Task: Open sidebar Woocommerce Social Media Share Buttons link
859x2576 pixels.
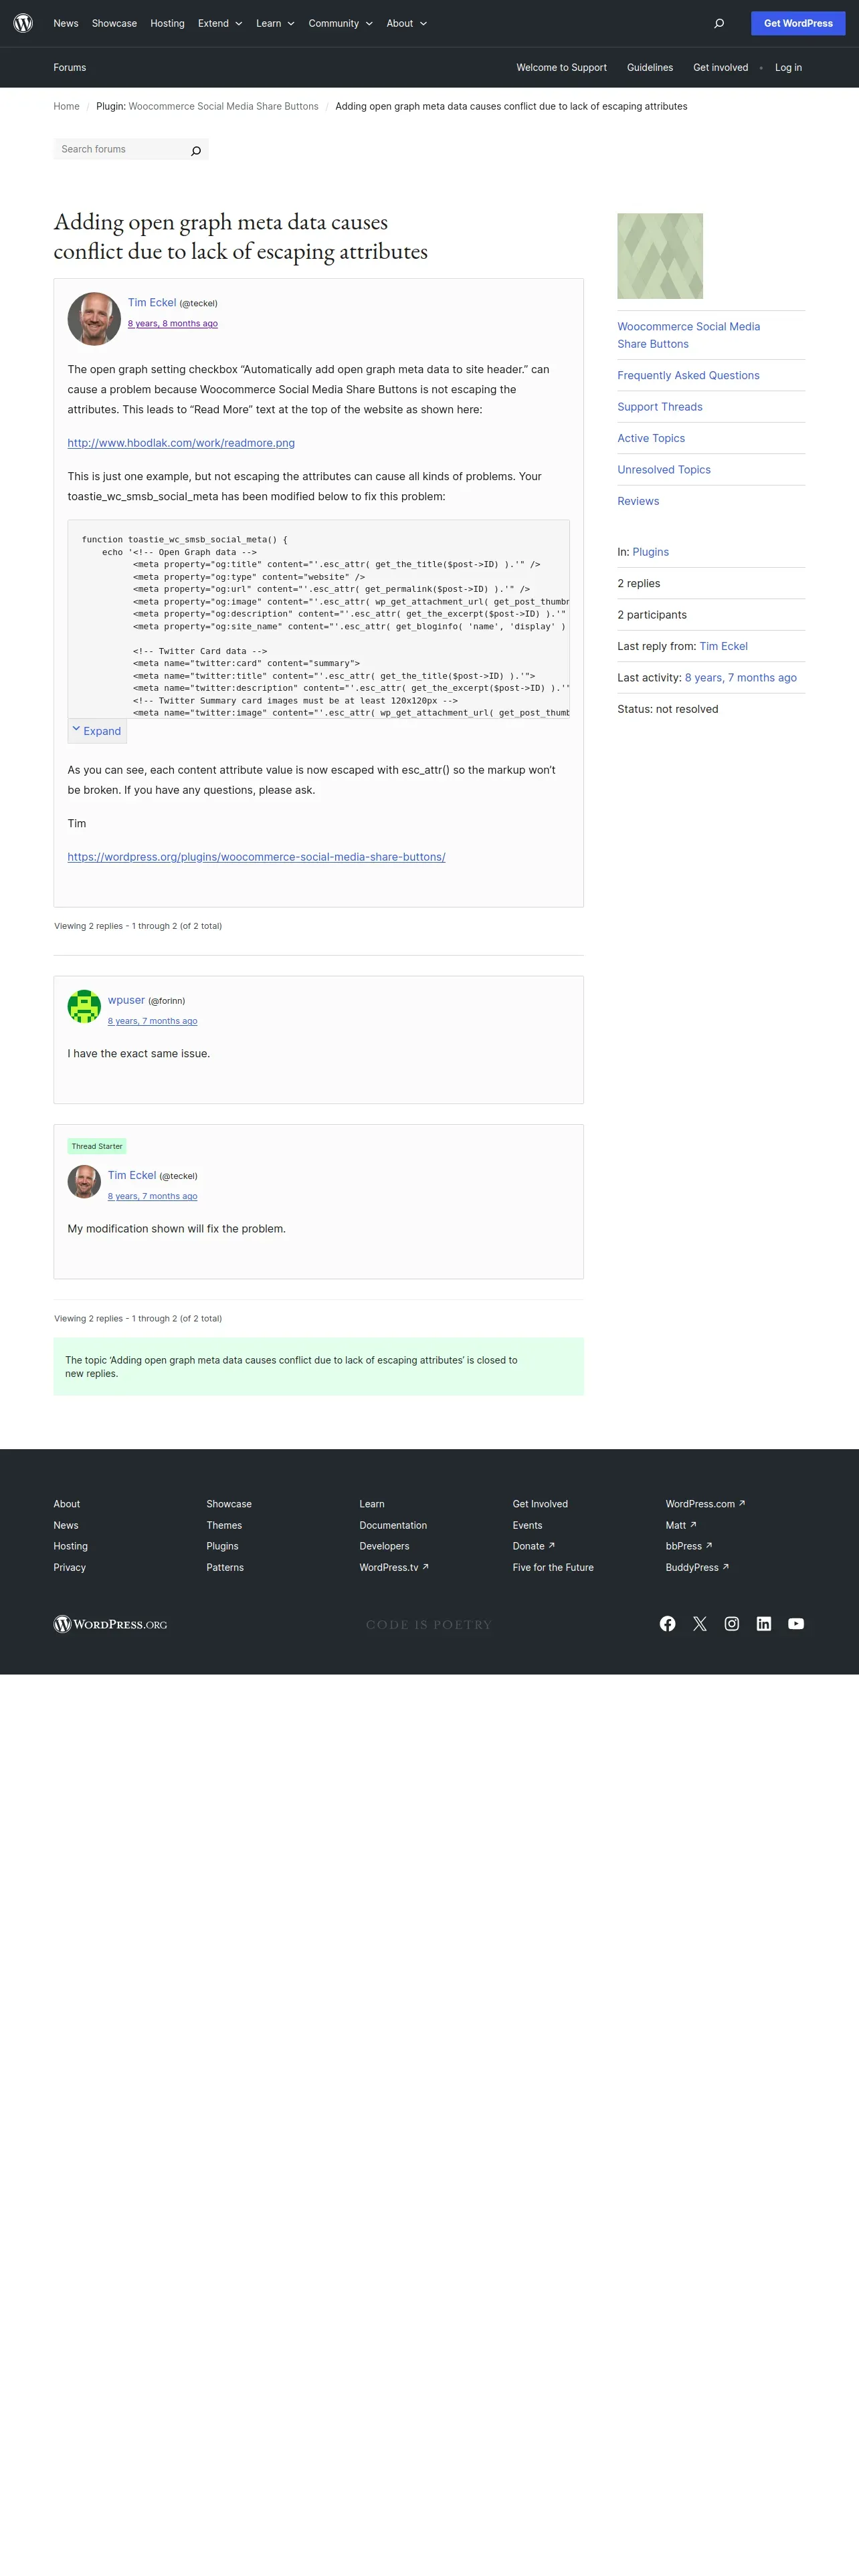Action: pos(688,335)
